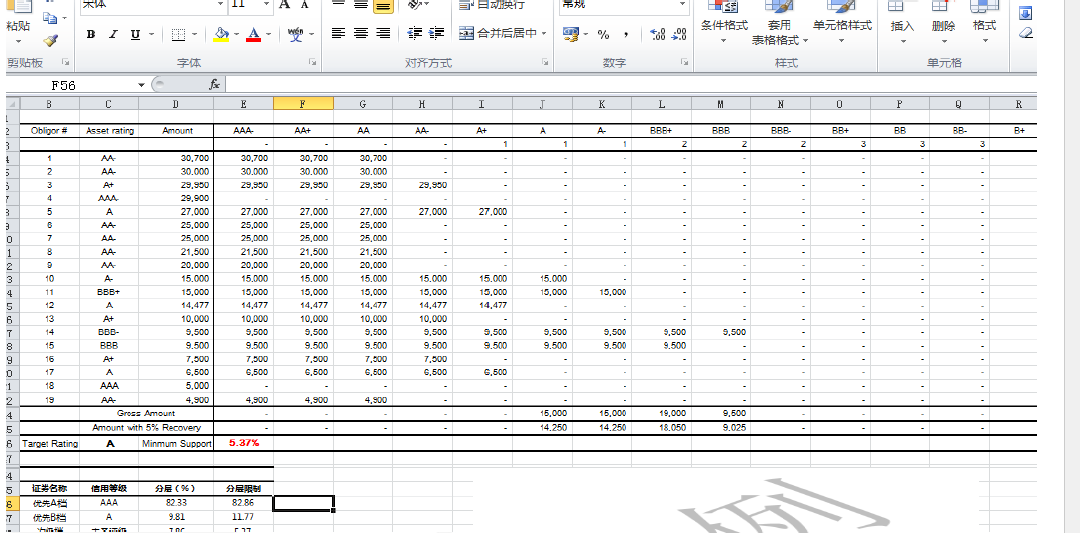1080x533 pixels.
Task: Click the red 5.37% Minimum Support cell
Action: pyautogui.click(x=243, y=443)
